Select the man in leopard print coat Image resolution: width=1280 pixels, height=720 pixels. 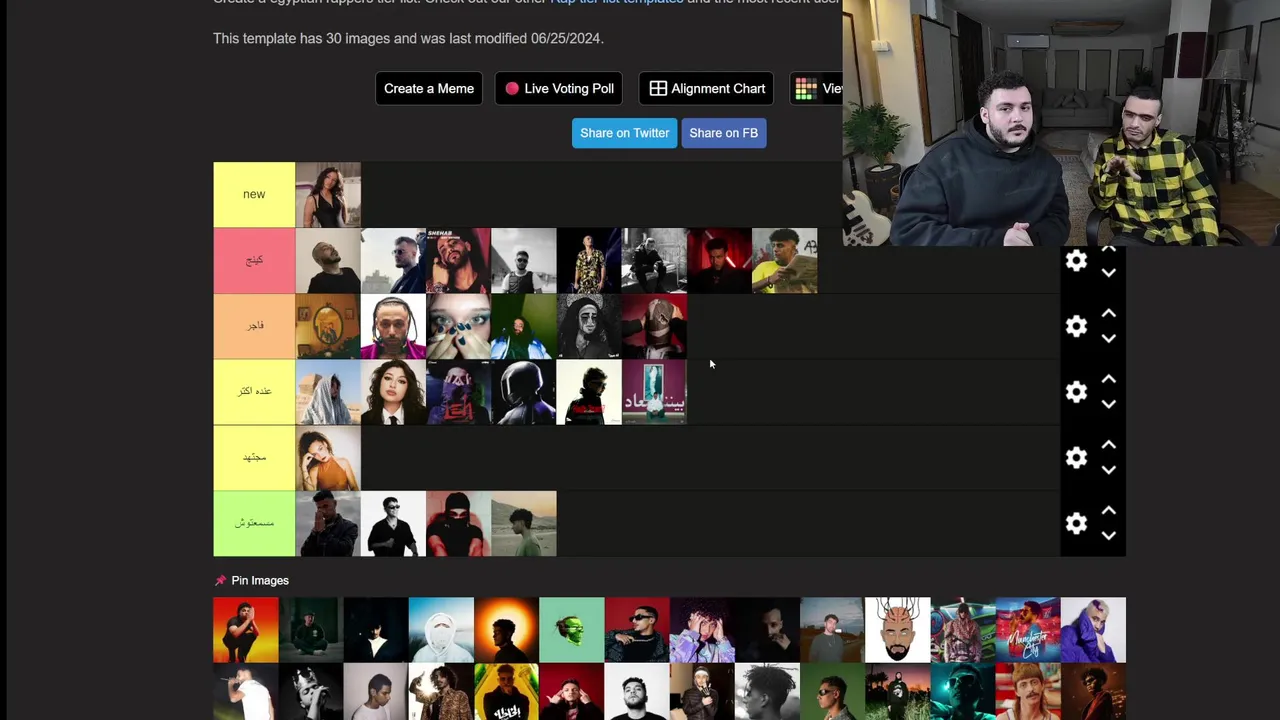coord(441,692)
